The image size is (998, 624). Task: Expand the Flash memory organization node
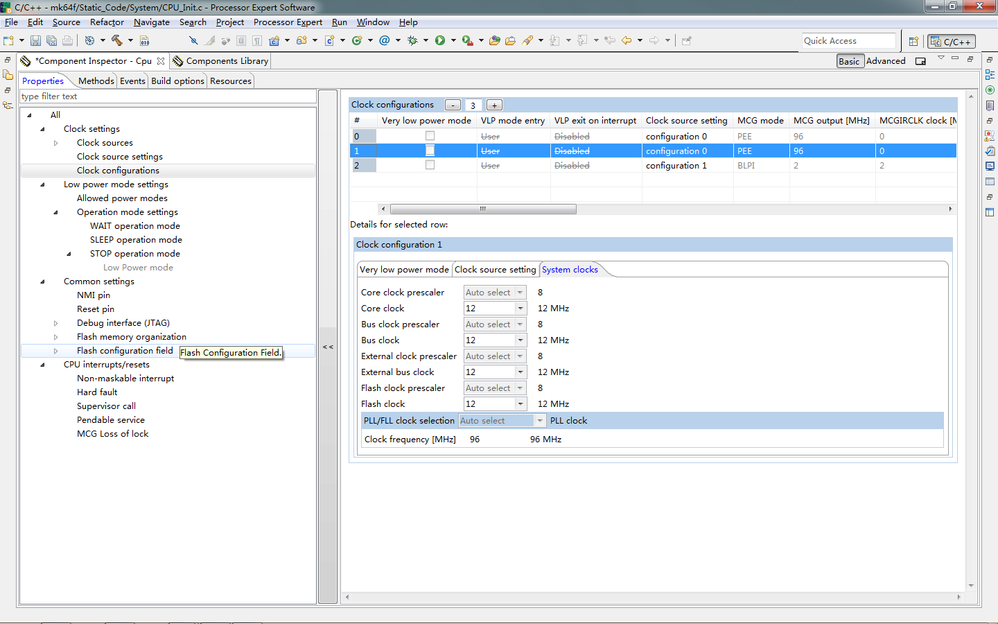tap(56, 337)
